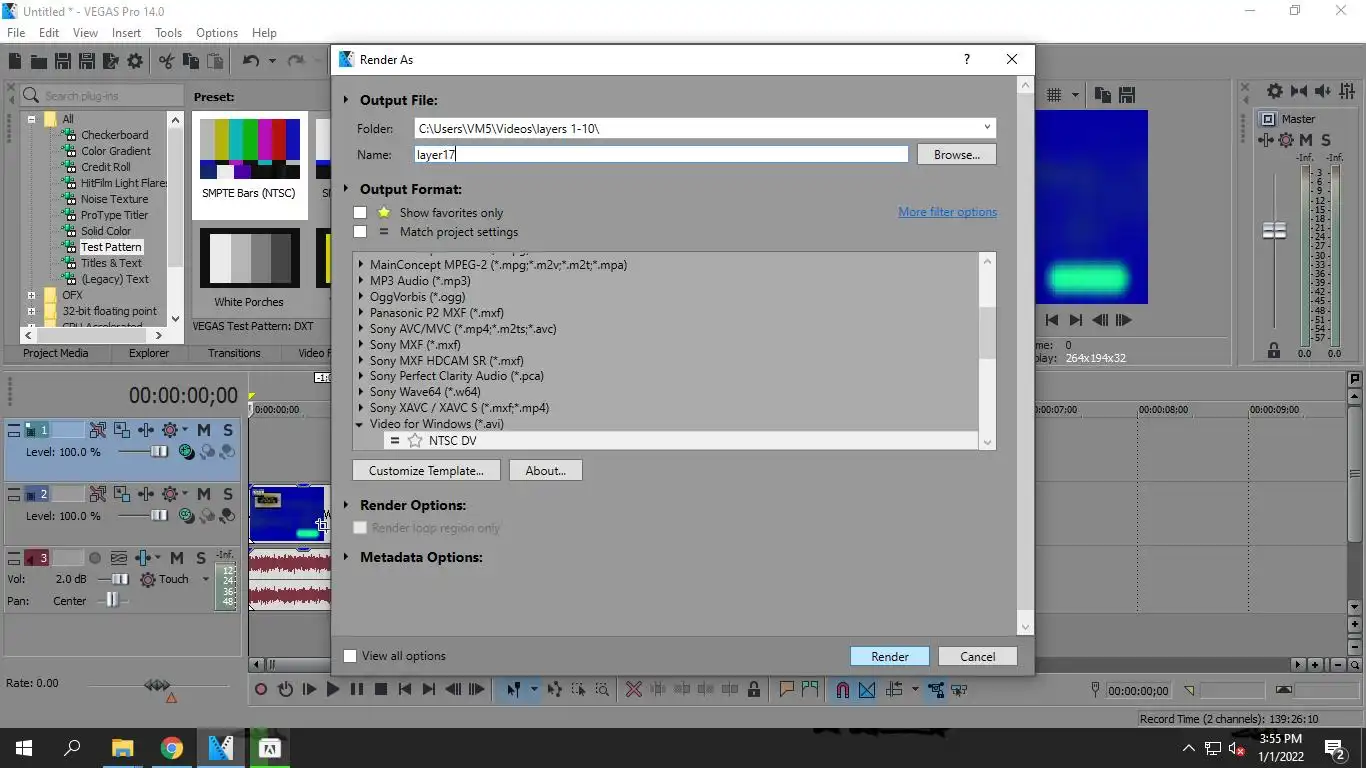Viewport: 1366px width, 768px height.
Task: Switch to Project Media tab
Action: 56,353
